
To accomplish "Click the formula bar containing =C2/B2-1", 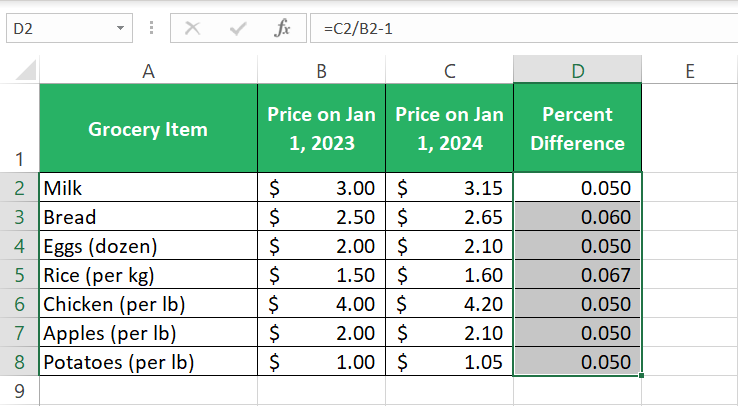I will click(520, 29).
